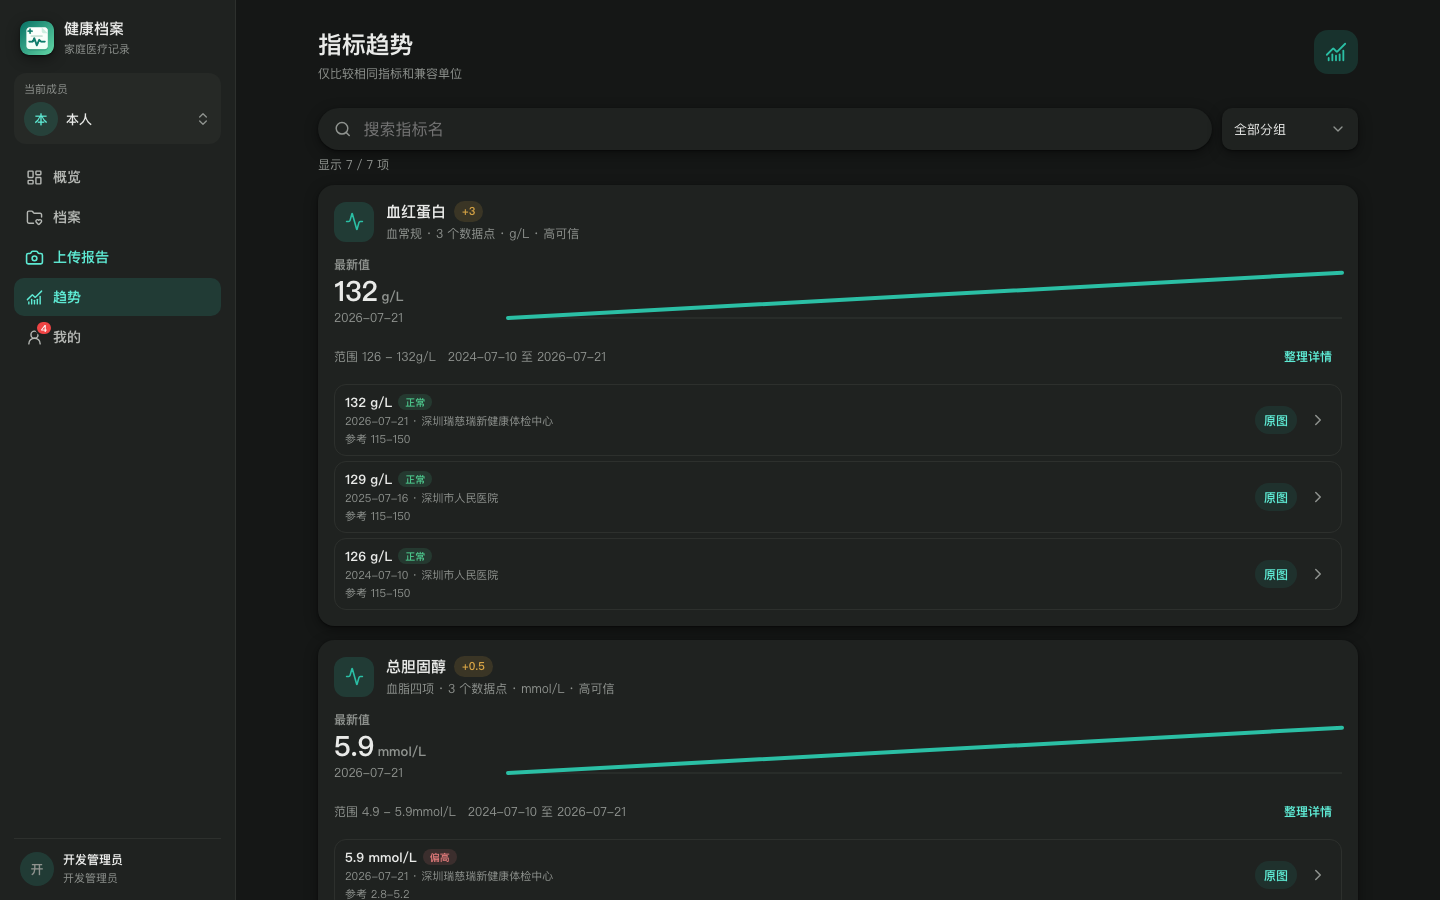Click the 健康档案 app logo icon
This screenshot has height=900, width=1440.
[37, 38]
